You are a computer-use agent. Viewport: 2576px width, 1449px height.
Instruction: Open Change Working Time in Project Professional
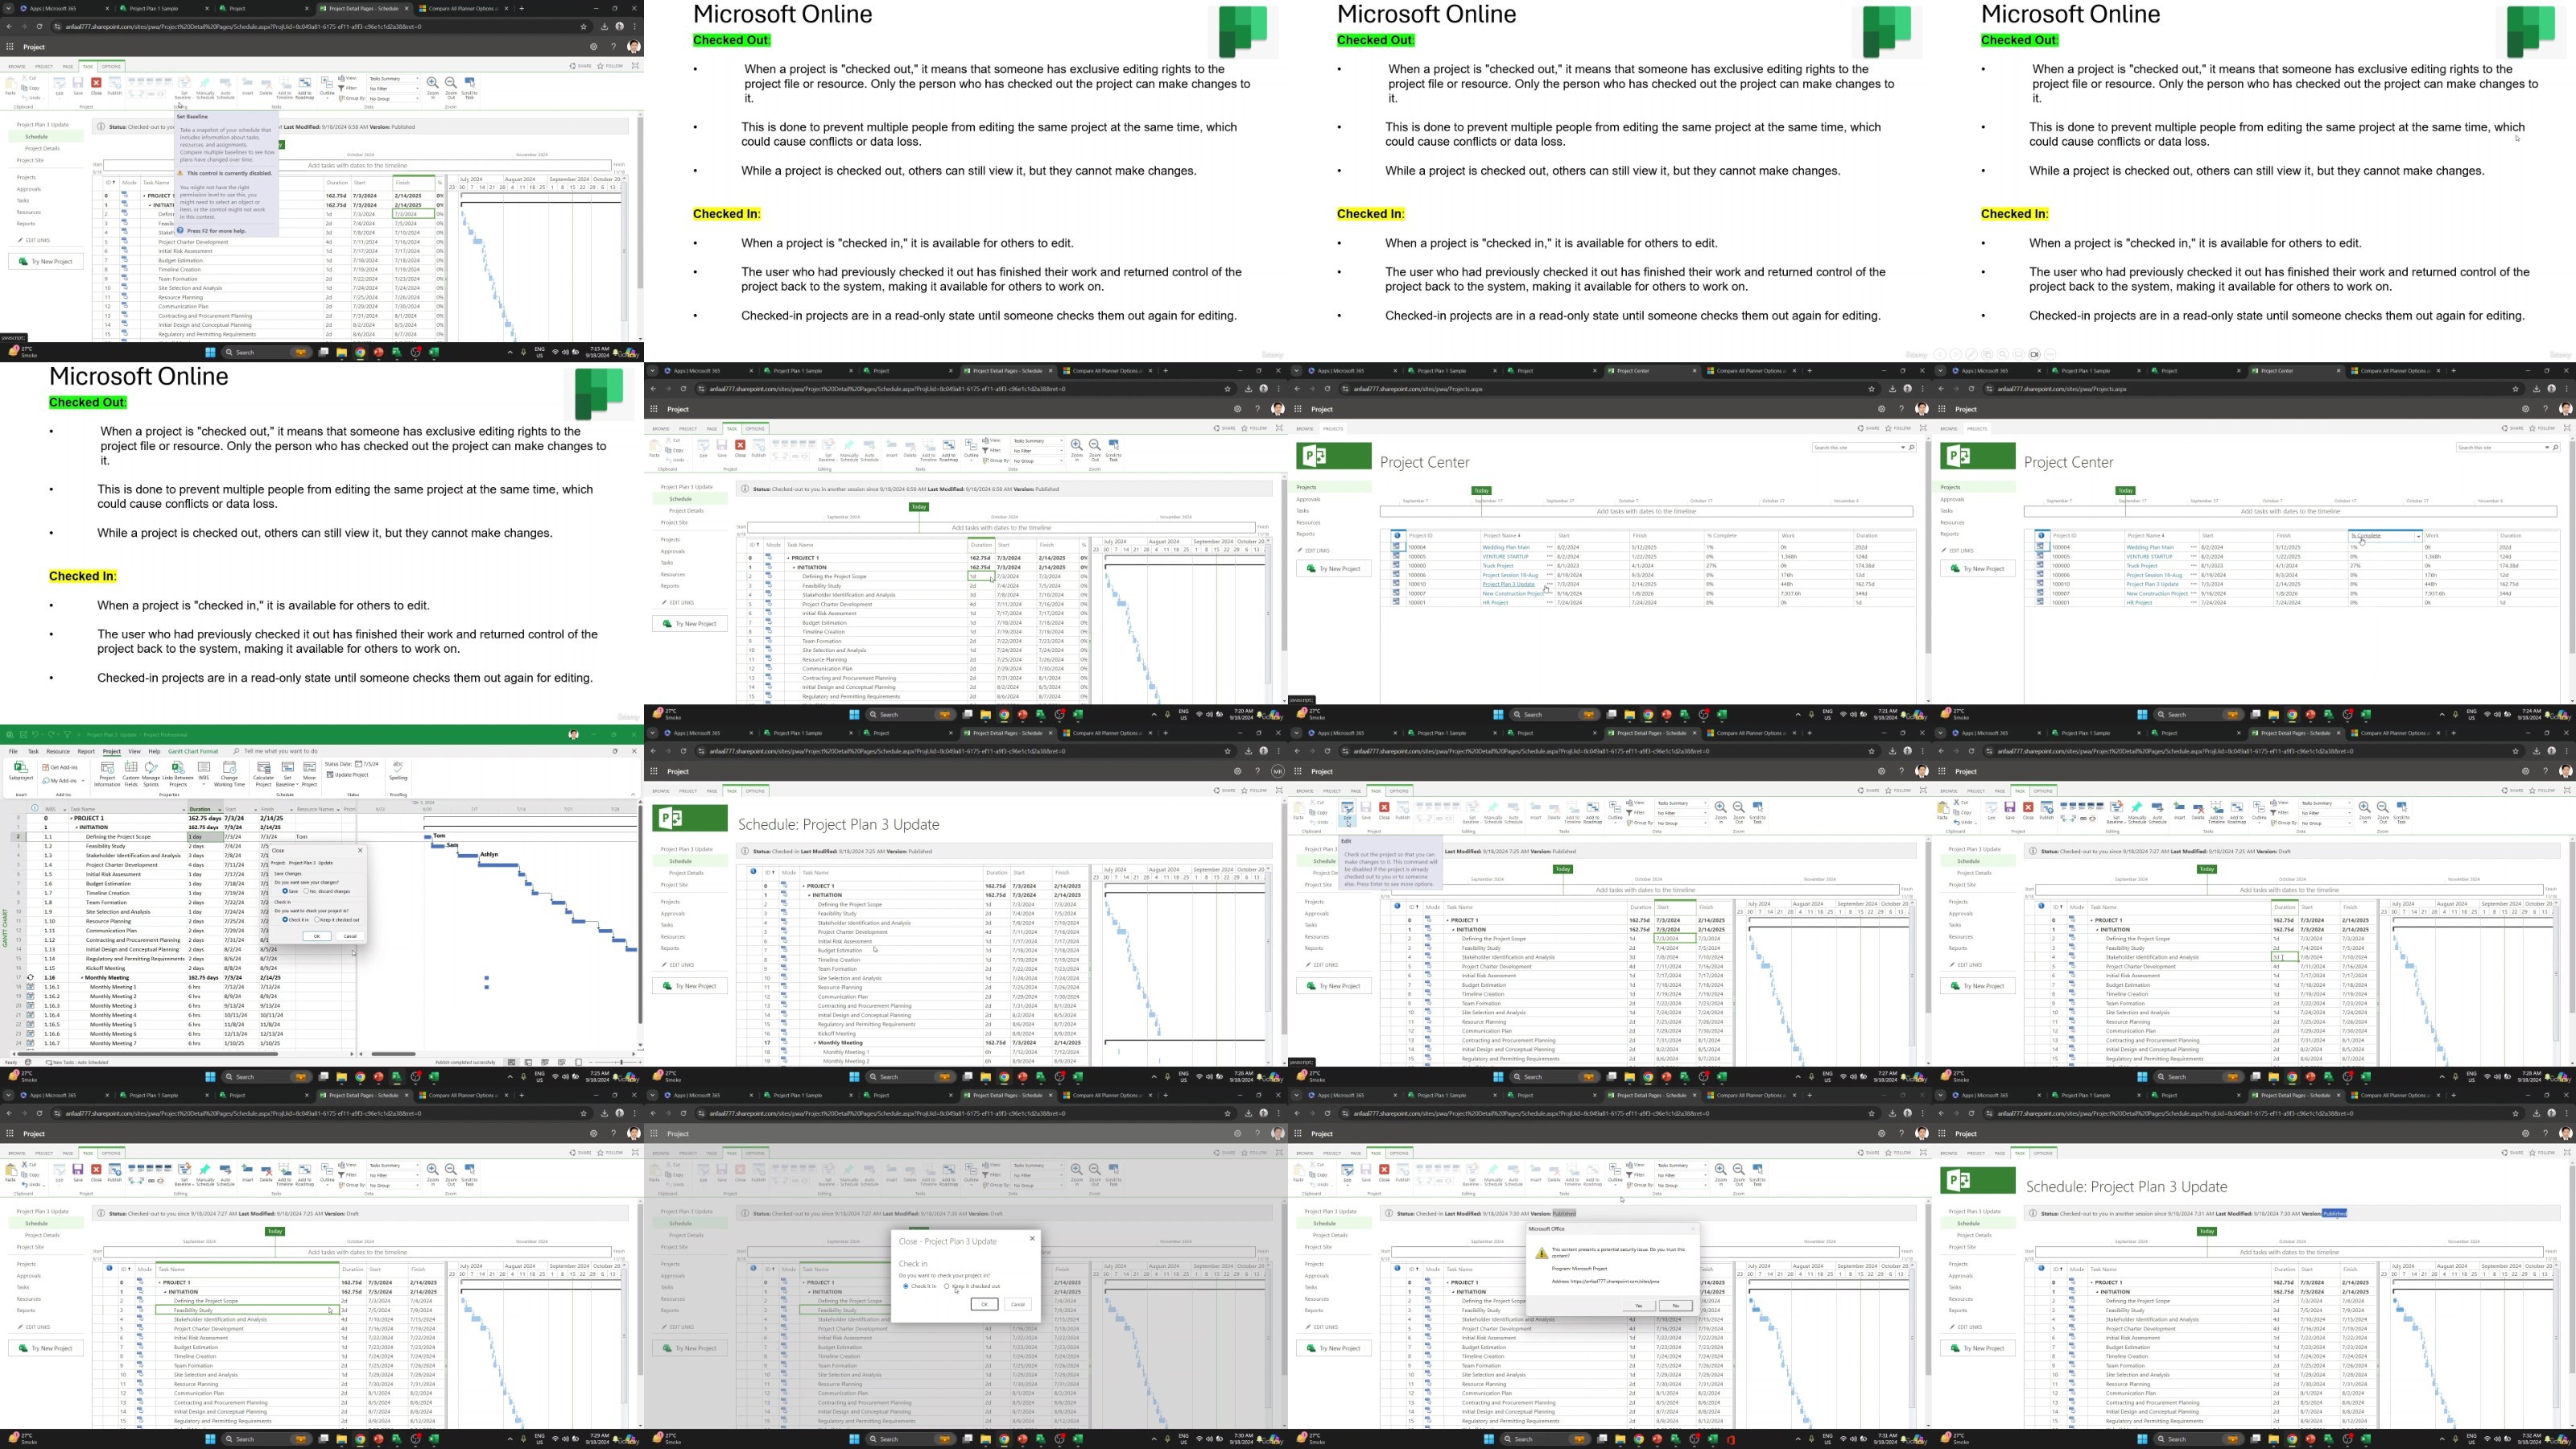pyautogui.click(x=229, y=773)
